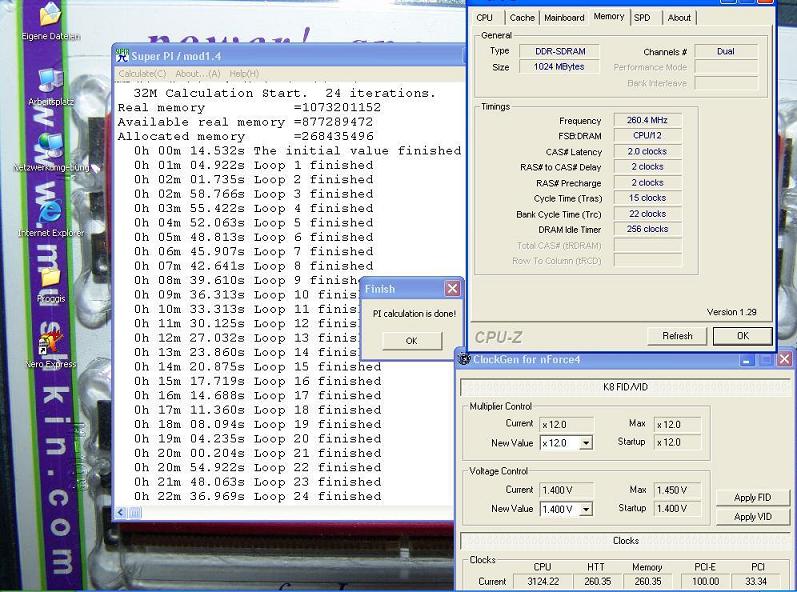Screen dimensions: 797x592
Task: Click the 32M Calculation Start line
Action: (x=285, y=94)
